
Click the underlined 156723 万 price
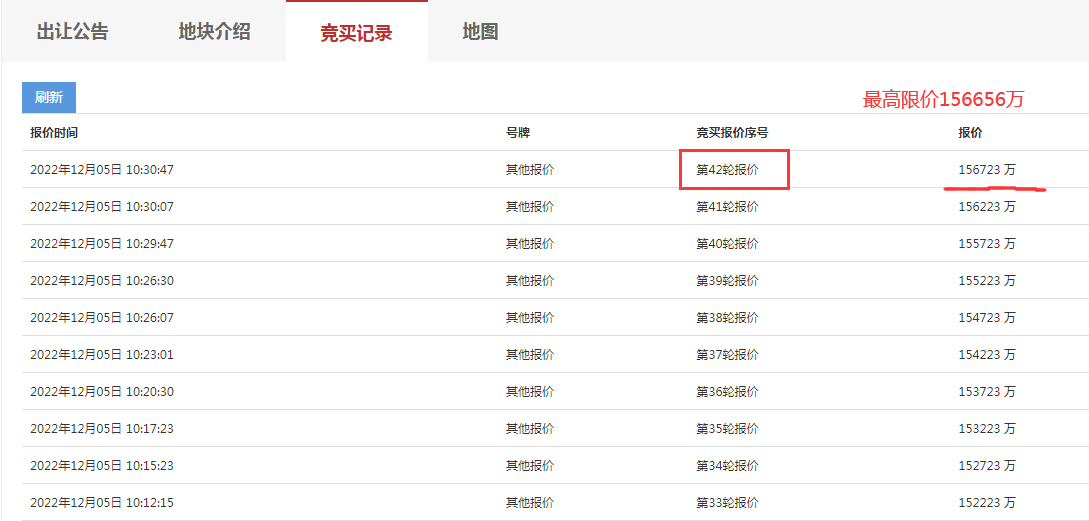[x=987, y=169]
